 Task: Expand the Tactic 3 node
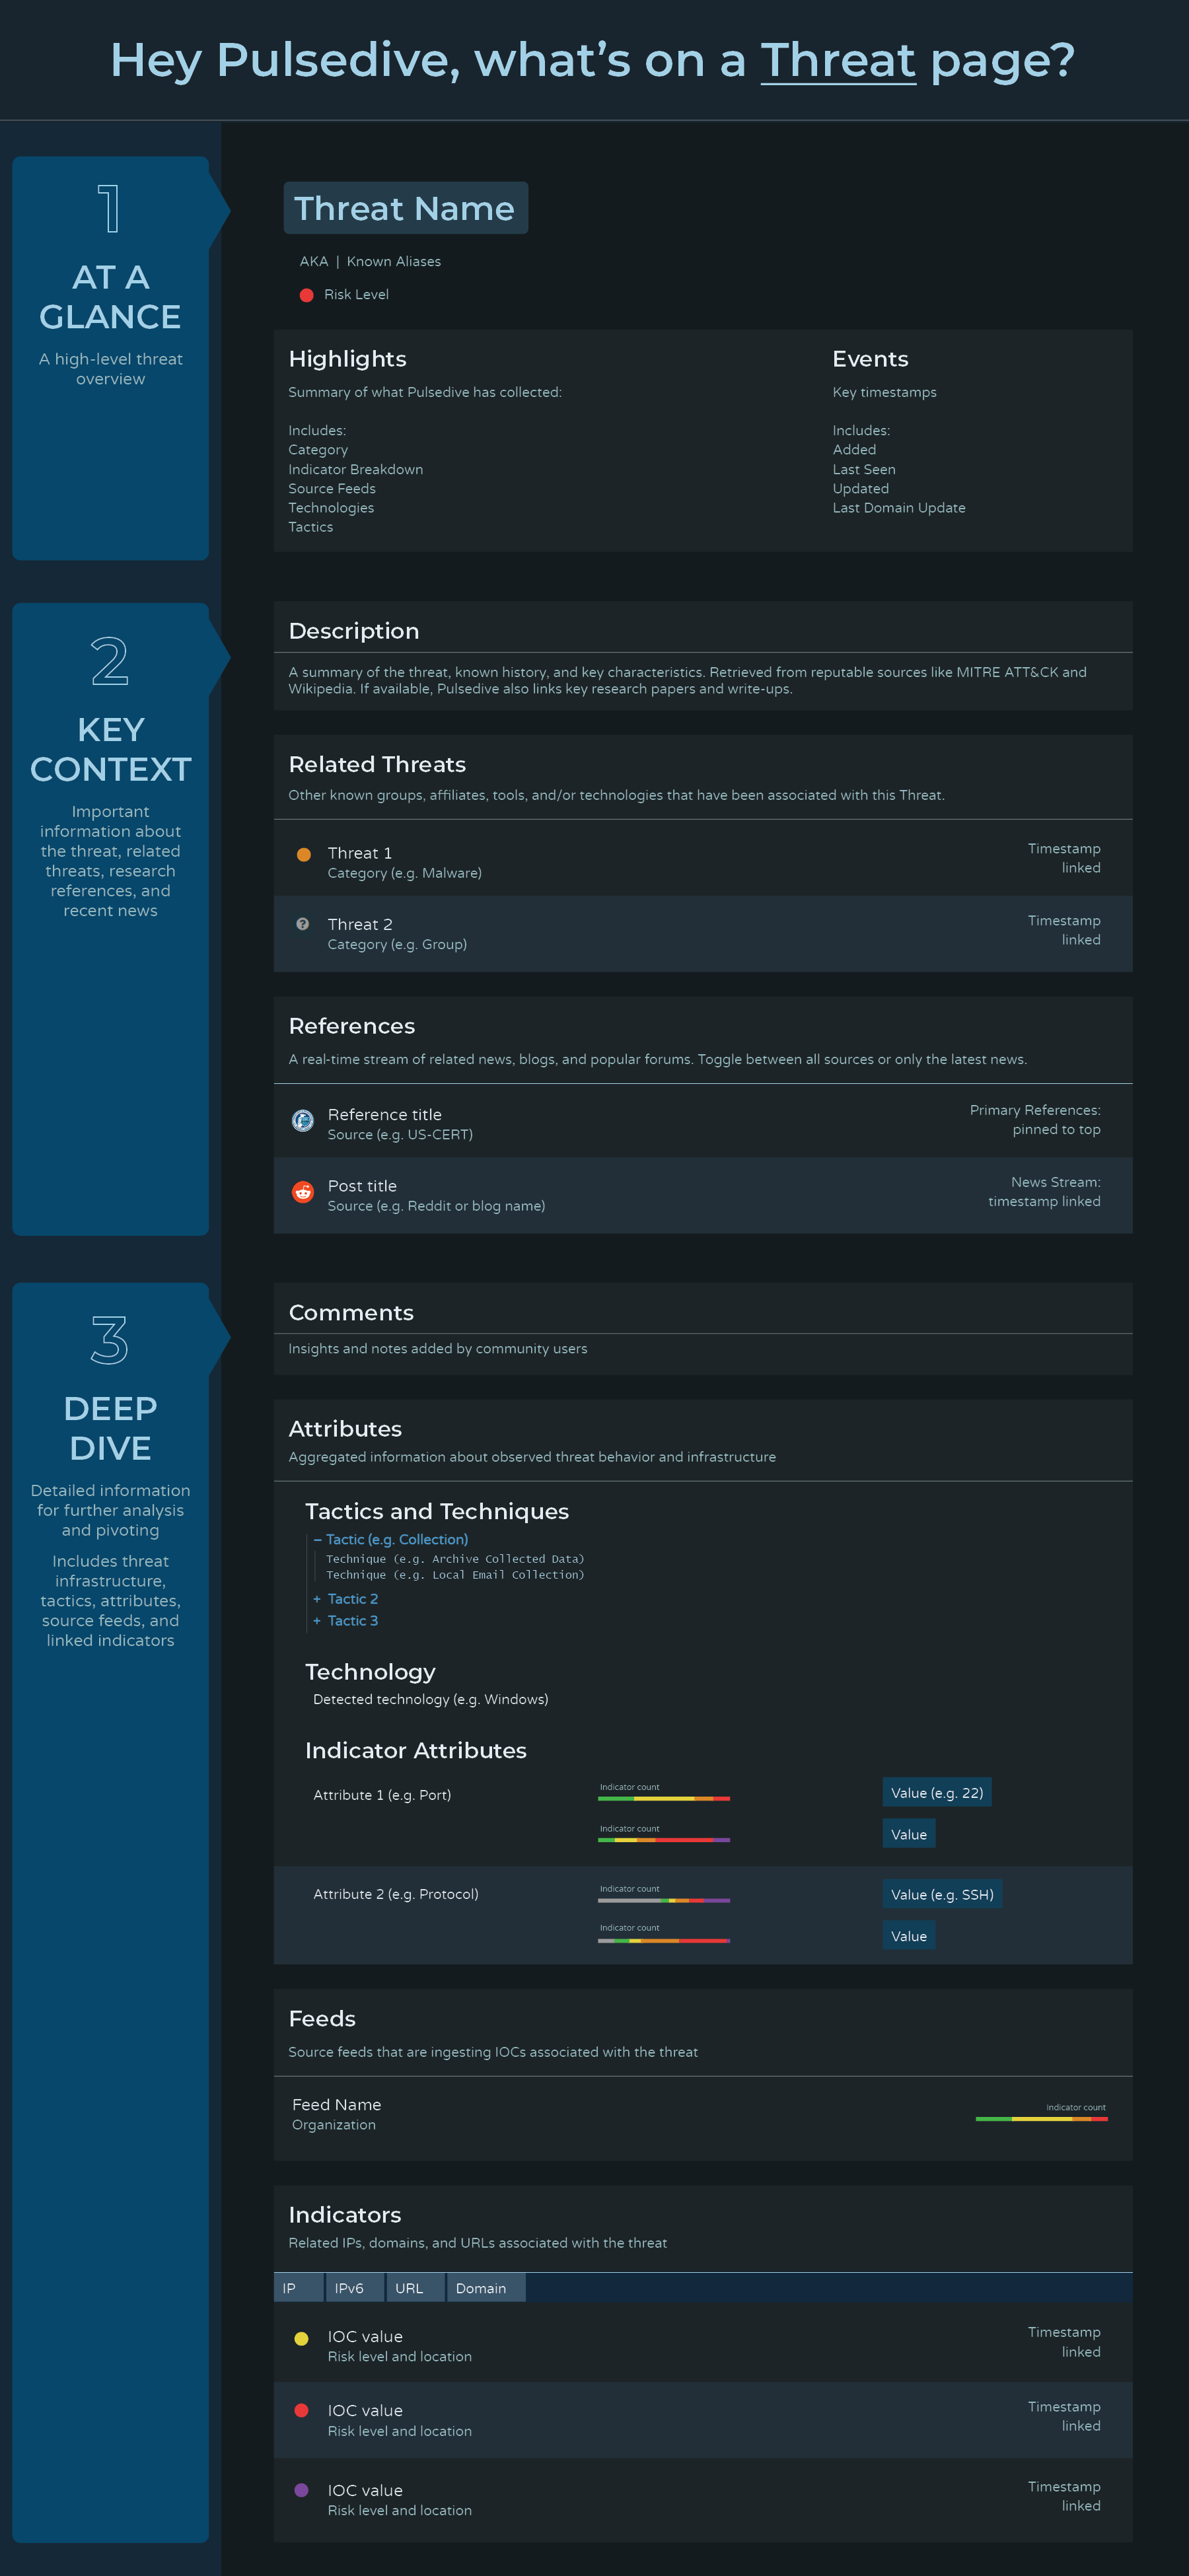point(317,1621)
